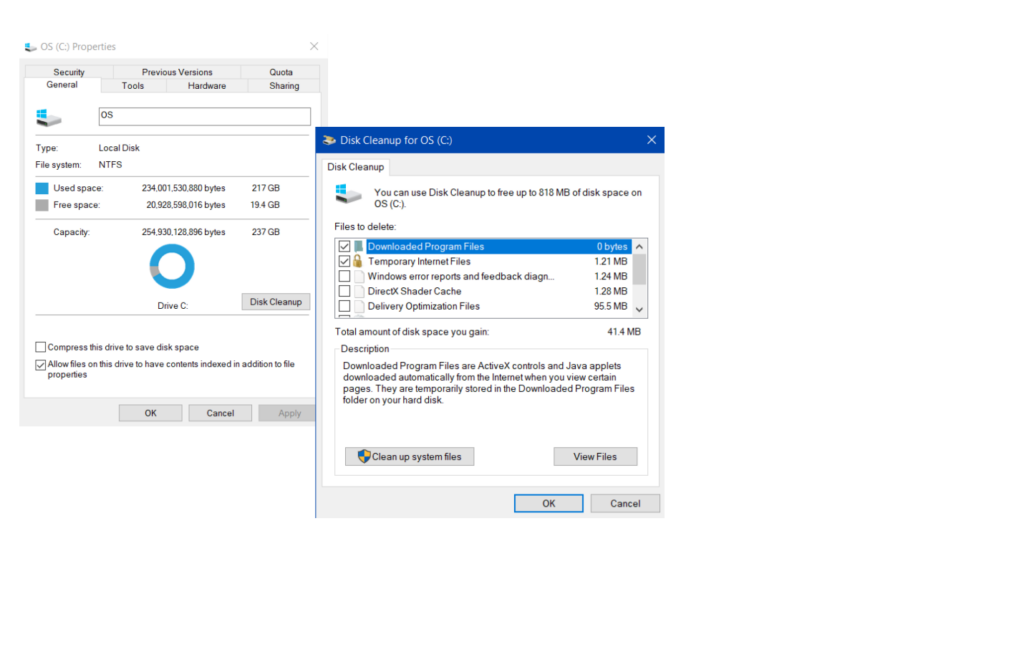The height and width of the screenshot is (670, 1024).
Task: Enable Compress this drive to save disk space
Action: tap(40, 347)
